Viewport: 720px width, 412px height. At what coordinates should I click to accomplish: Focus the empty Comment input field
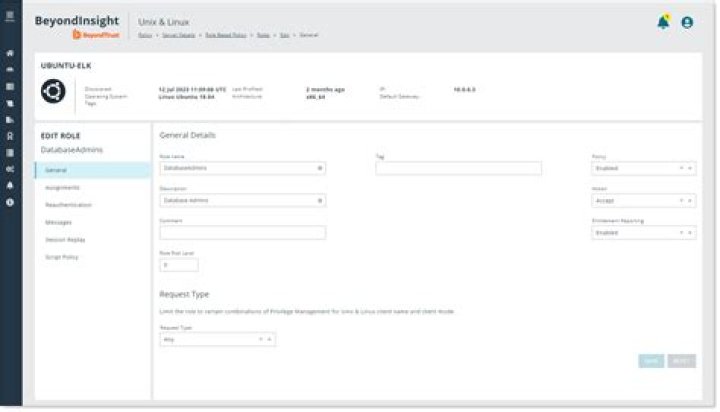tap(242, 233)
